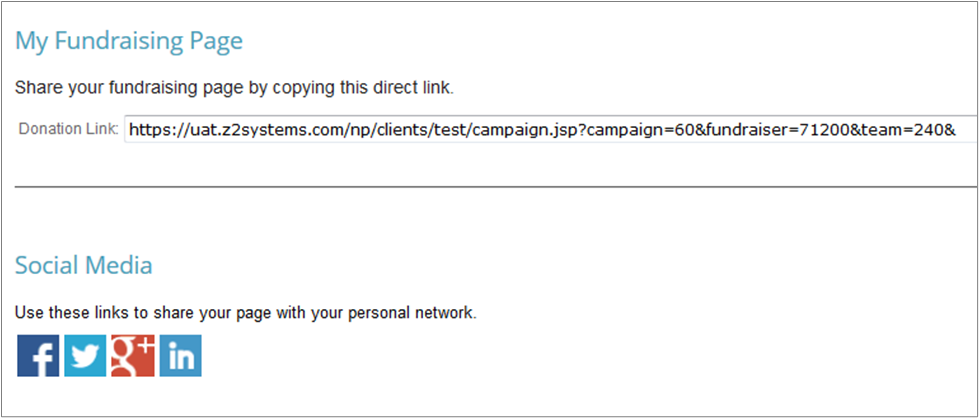
Task: Click the 'Social Media' section heading
Action: click(x=84, y=265)
